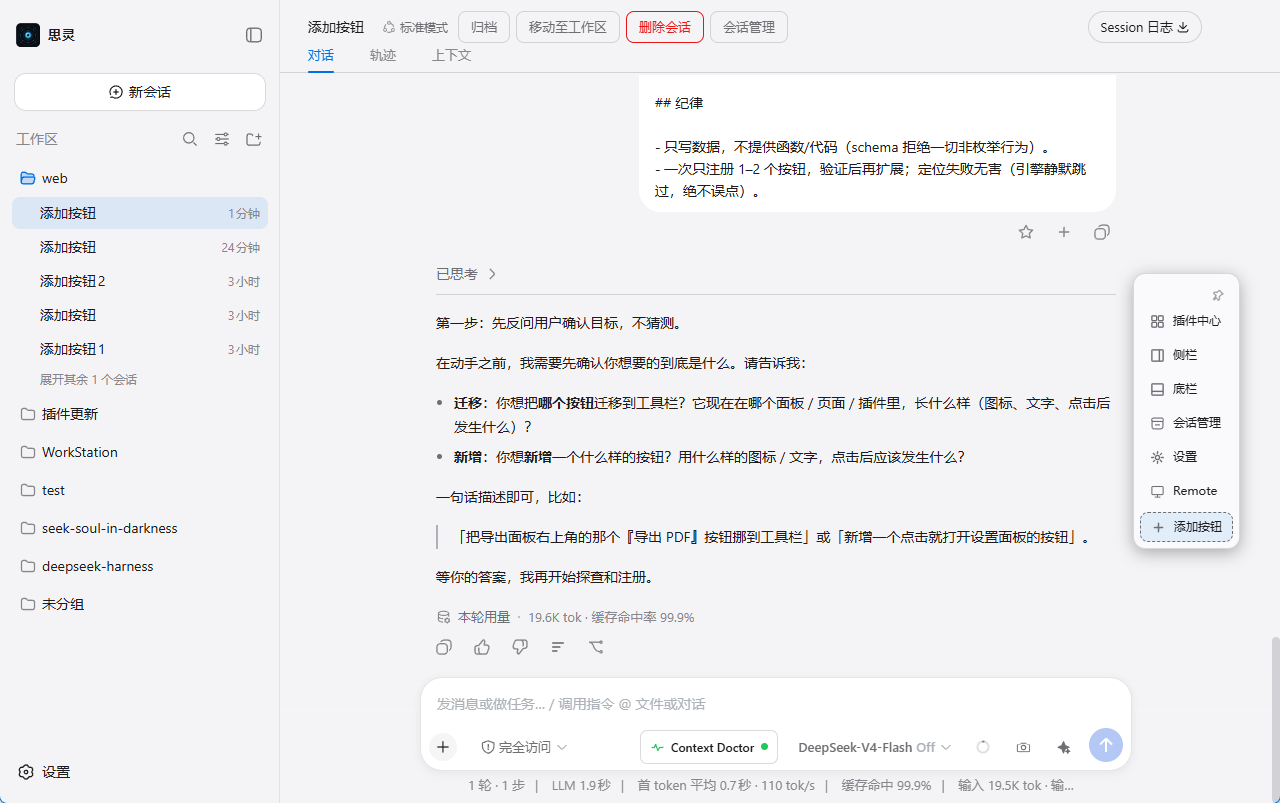Open workspace filter settings sliders icon

222,139
